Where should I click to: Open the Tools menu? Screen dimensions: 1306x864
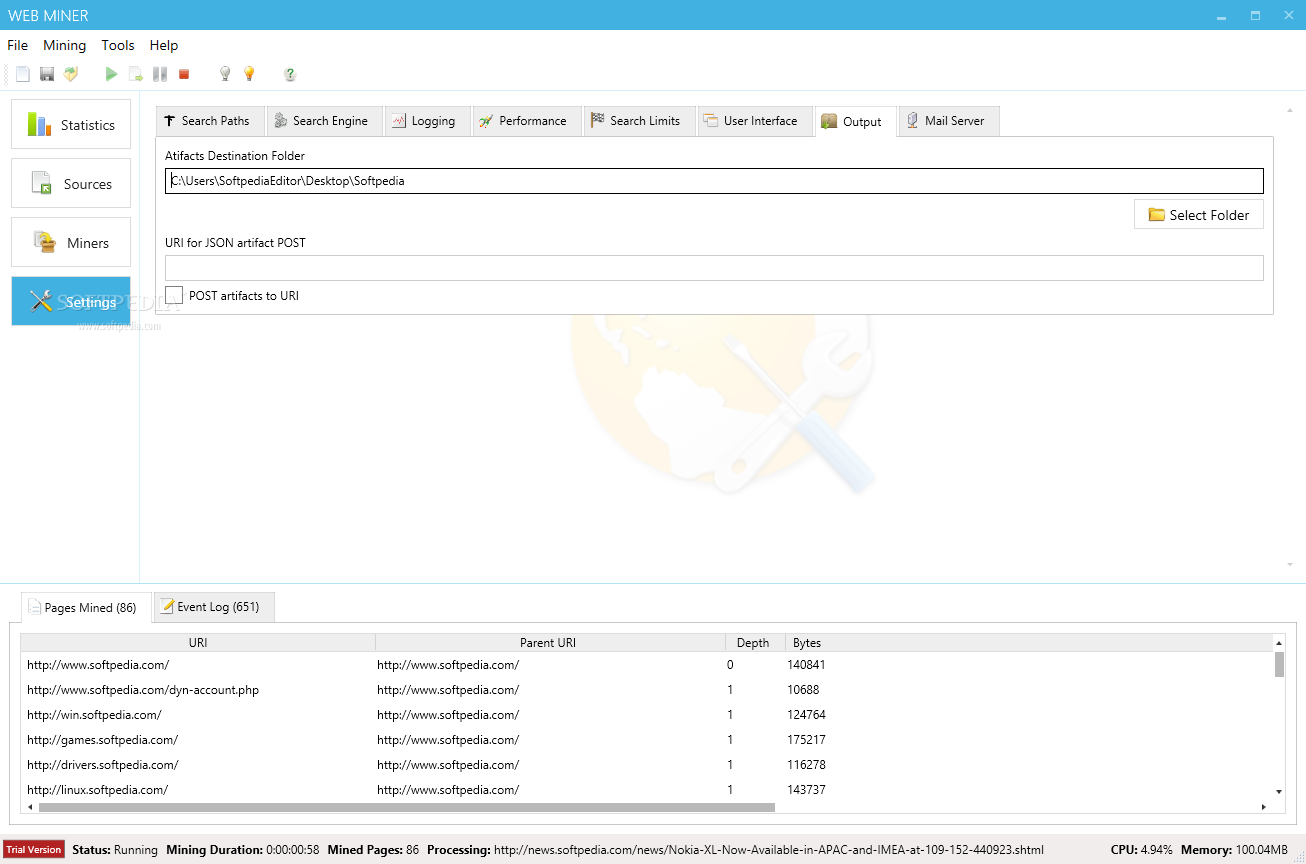[x=118, y=45]
